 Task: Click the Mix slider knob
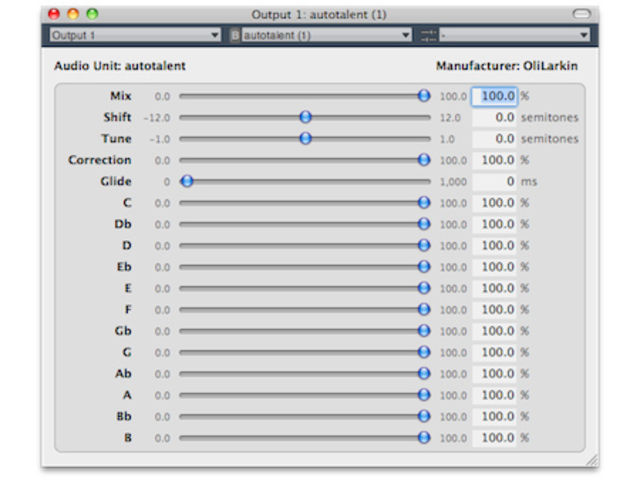tap(424, 96)
